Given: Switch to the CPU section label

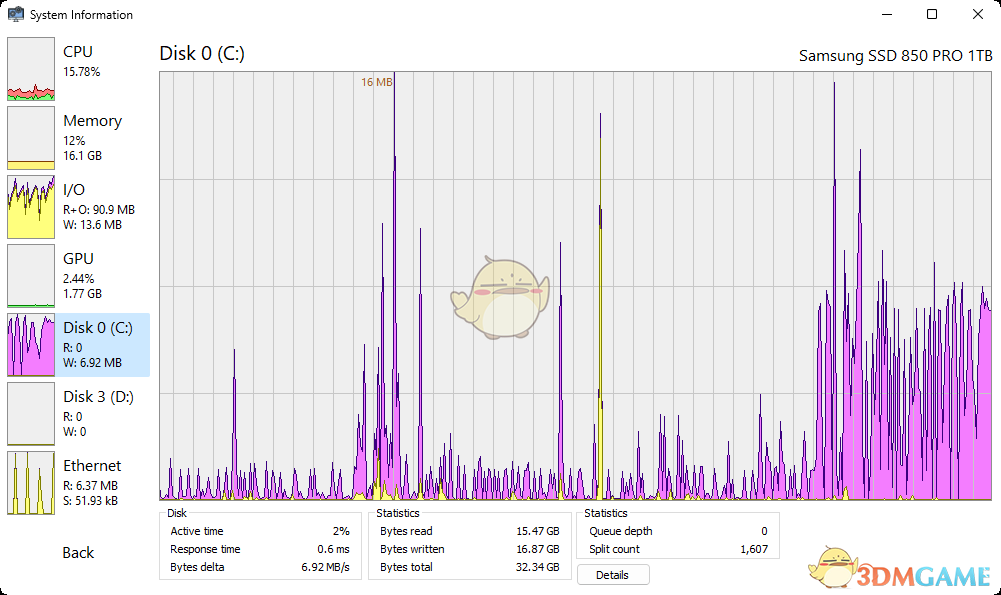Looking at the screenshot, I should point(78,52).
